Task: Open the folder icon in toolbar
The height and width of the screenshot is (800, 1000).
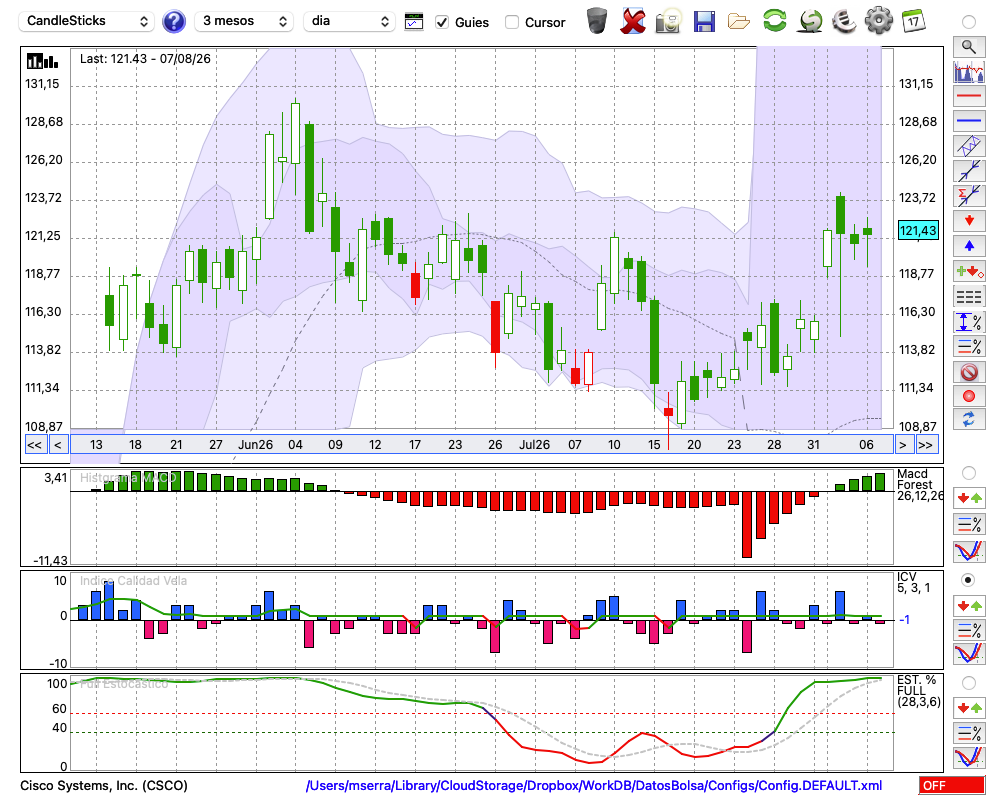Action: pos(739,22)
